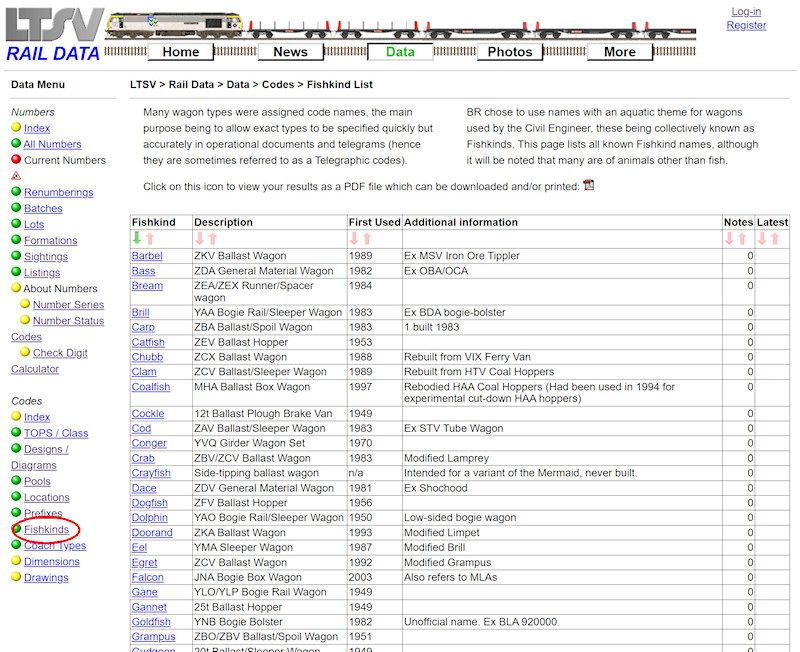Open the circled Fishkinds sidebar link
This screenshot has width=800, height=652.
45,529
